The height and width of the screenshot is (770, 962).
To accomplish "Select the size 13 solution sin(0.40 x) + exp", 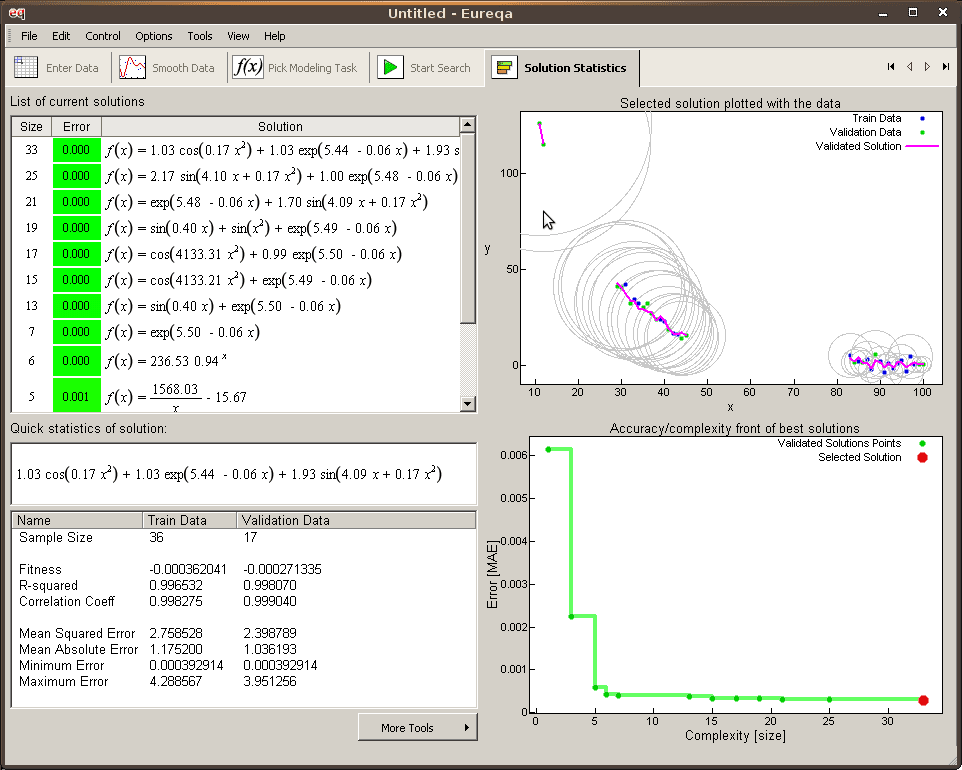I will click(x=236, y=306).
